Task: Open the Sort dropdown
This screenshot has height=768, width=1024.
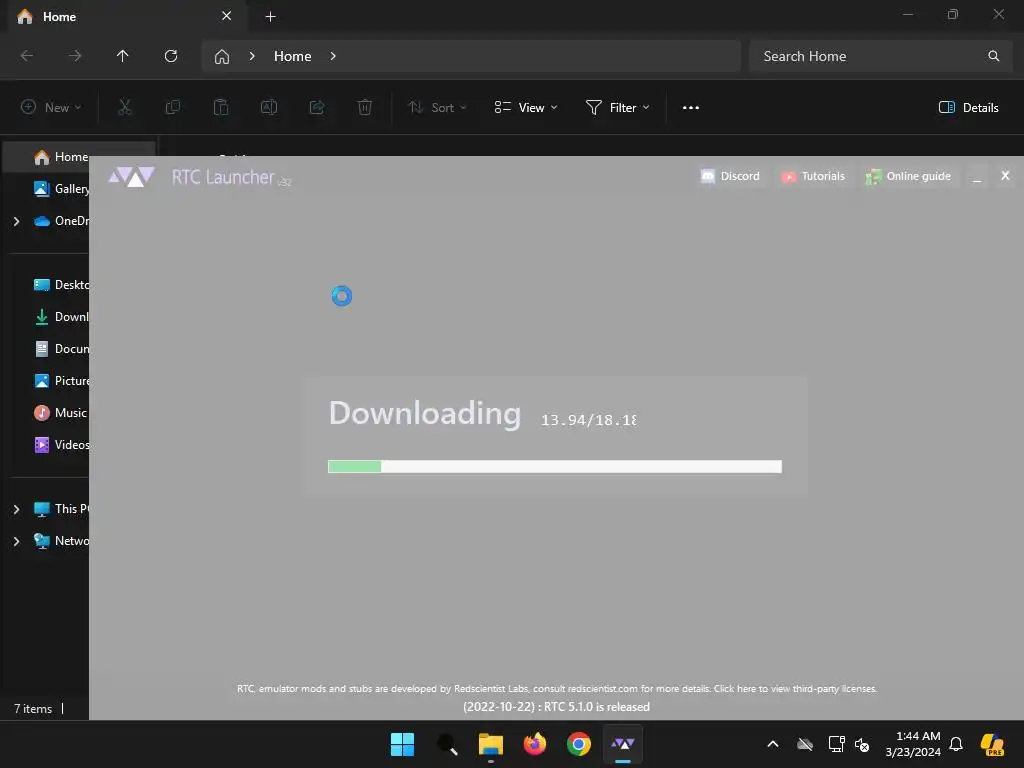Action: point(437,108)
